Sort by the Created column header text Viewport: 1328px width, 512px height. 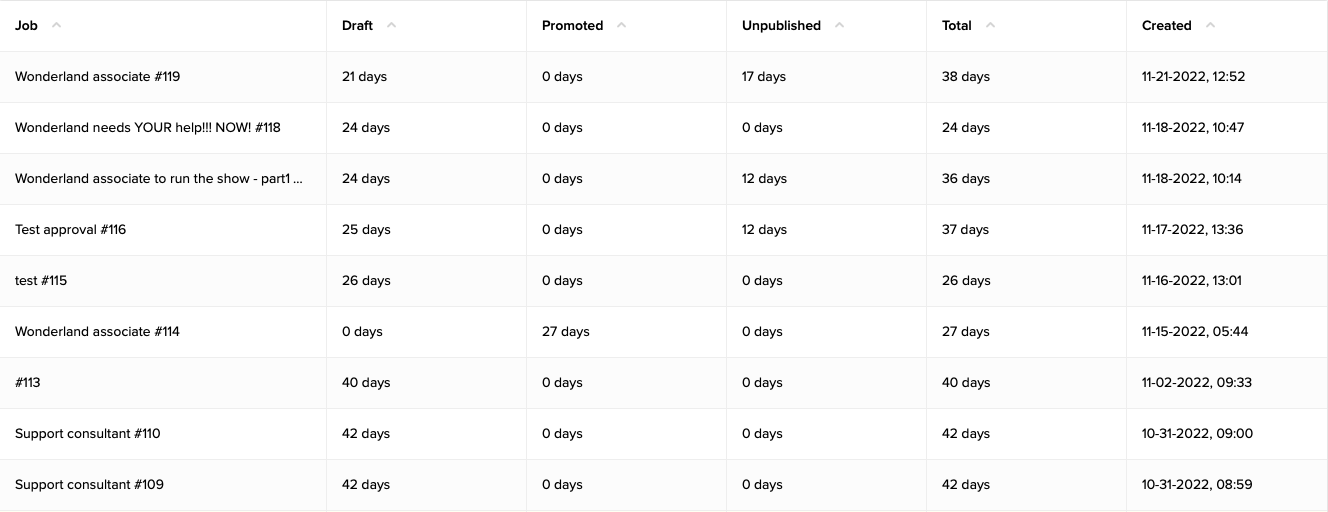click(1166, 26)
